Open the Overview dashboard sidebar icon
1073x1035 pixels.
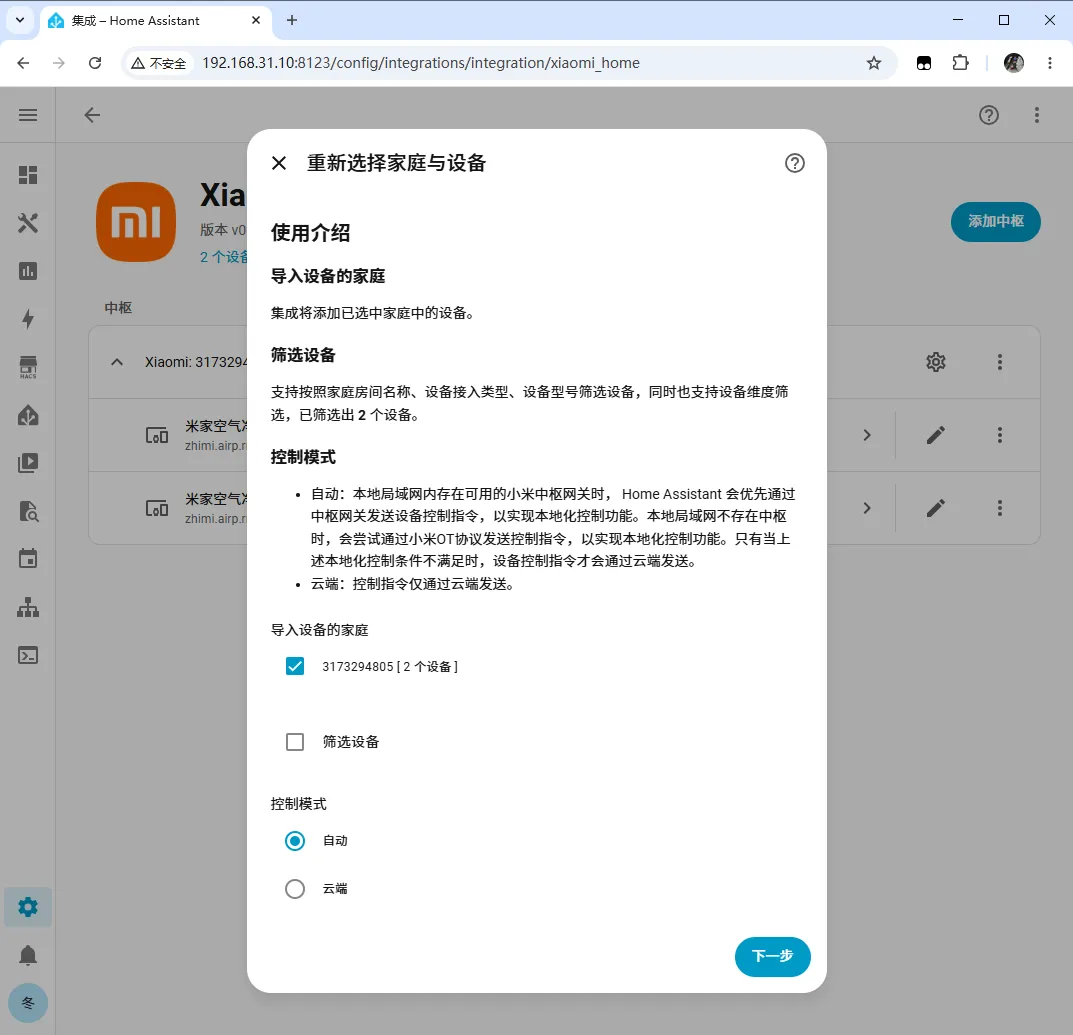click(28, 175)
